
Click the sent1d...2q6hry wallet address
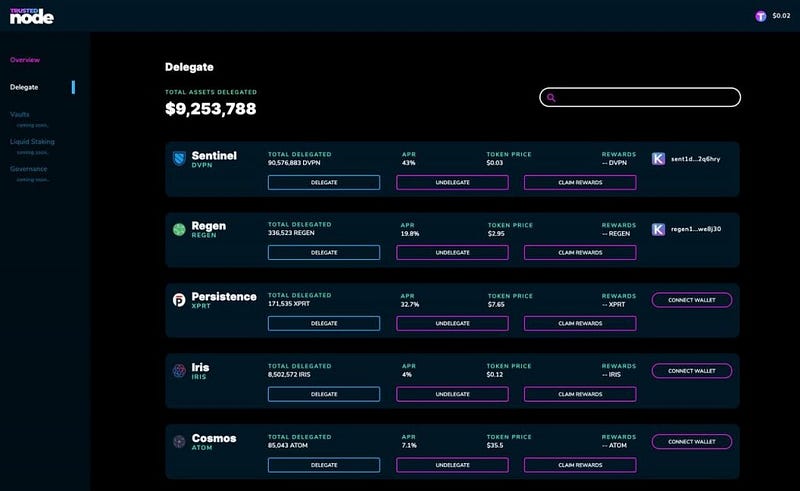[x=695, y=159]
